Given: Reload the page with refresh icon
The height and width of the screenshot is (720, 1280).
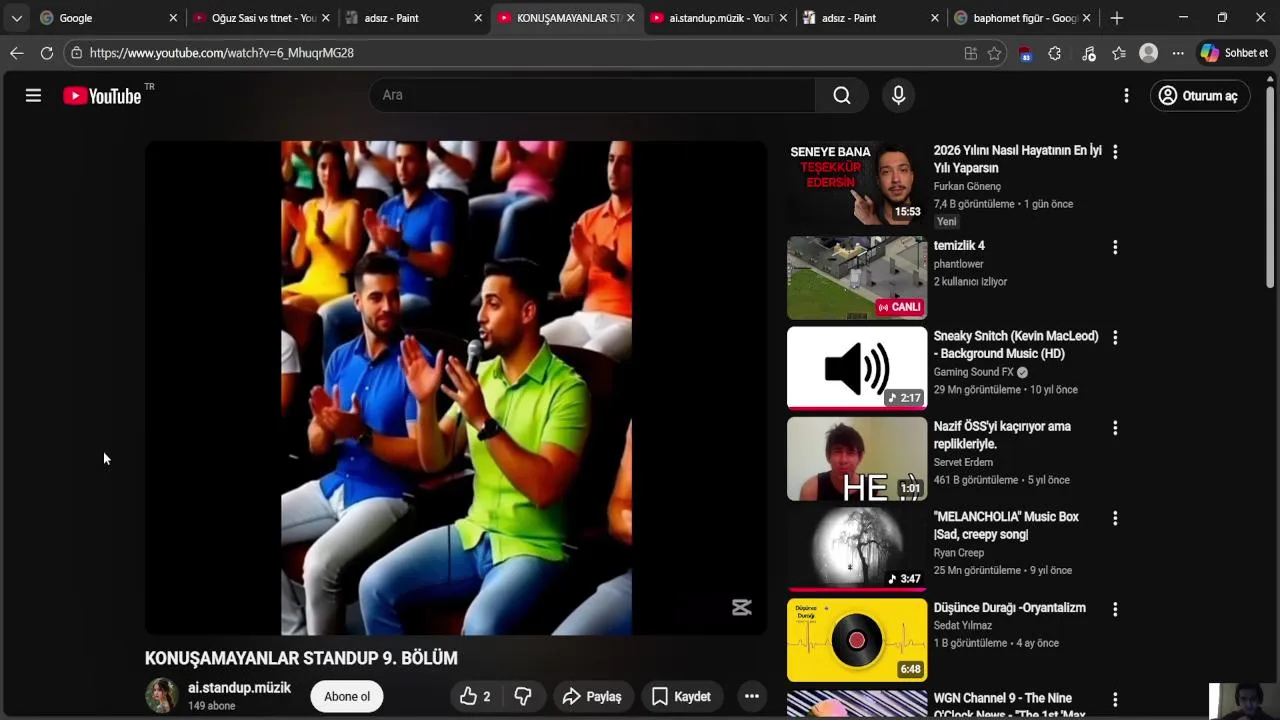Looking at the screenshot, I should (x=47, y=53).
